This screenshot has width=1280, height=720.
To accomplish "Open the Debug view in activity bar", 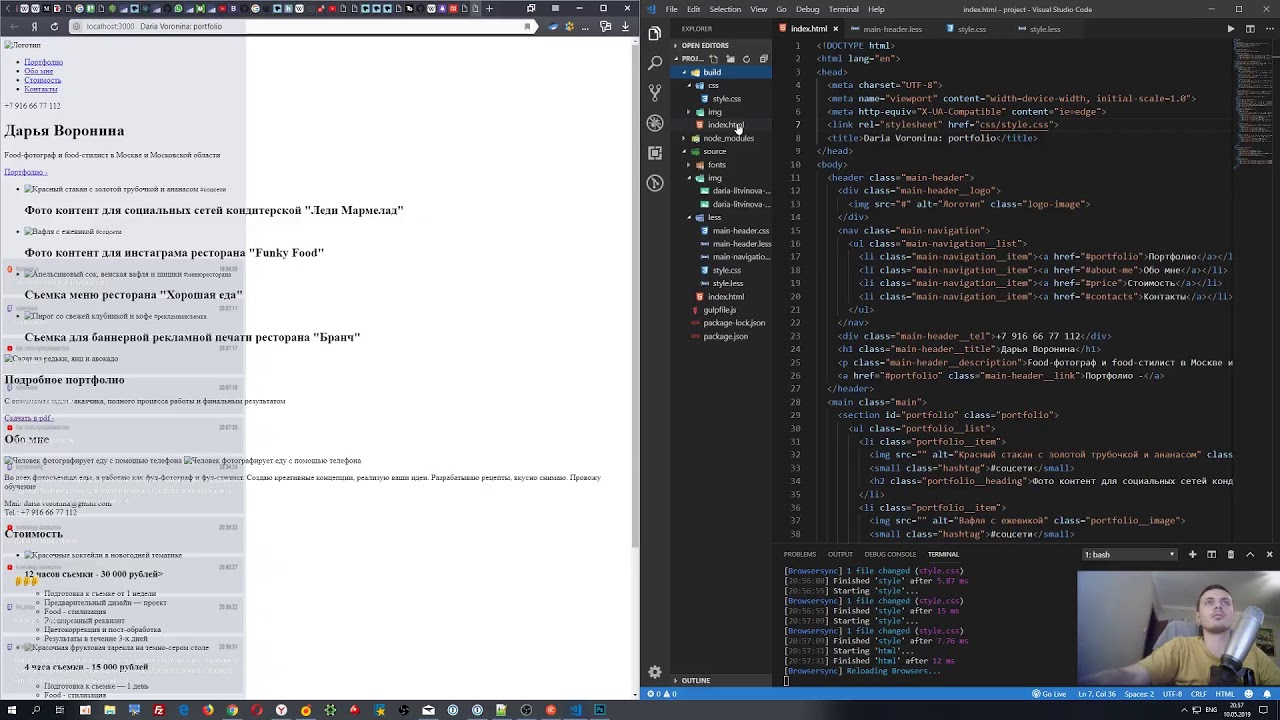I will pyautogui.click(x=655, y=123).
